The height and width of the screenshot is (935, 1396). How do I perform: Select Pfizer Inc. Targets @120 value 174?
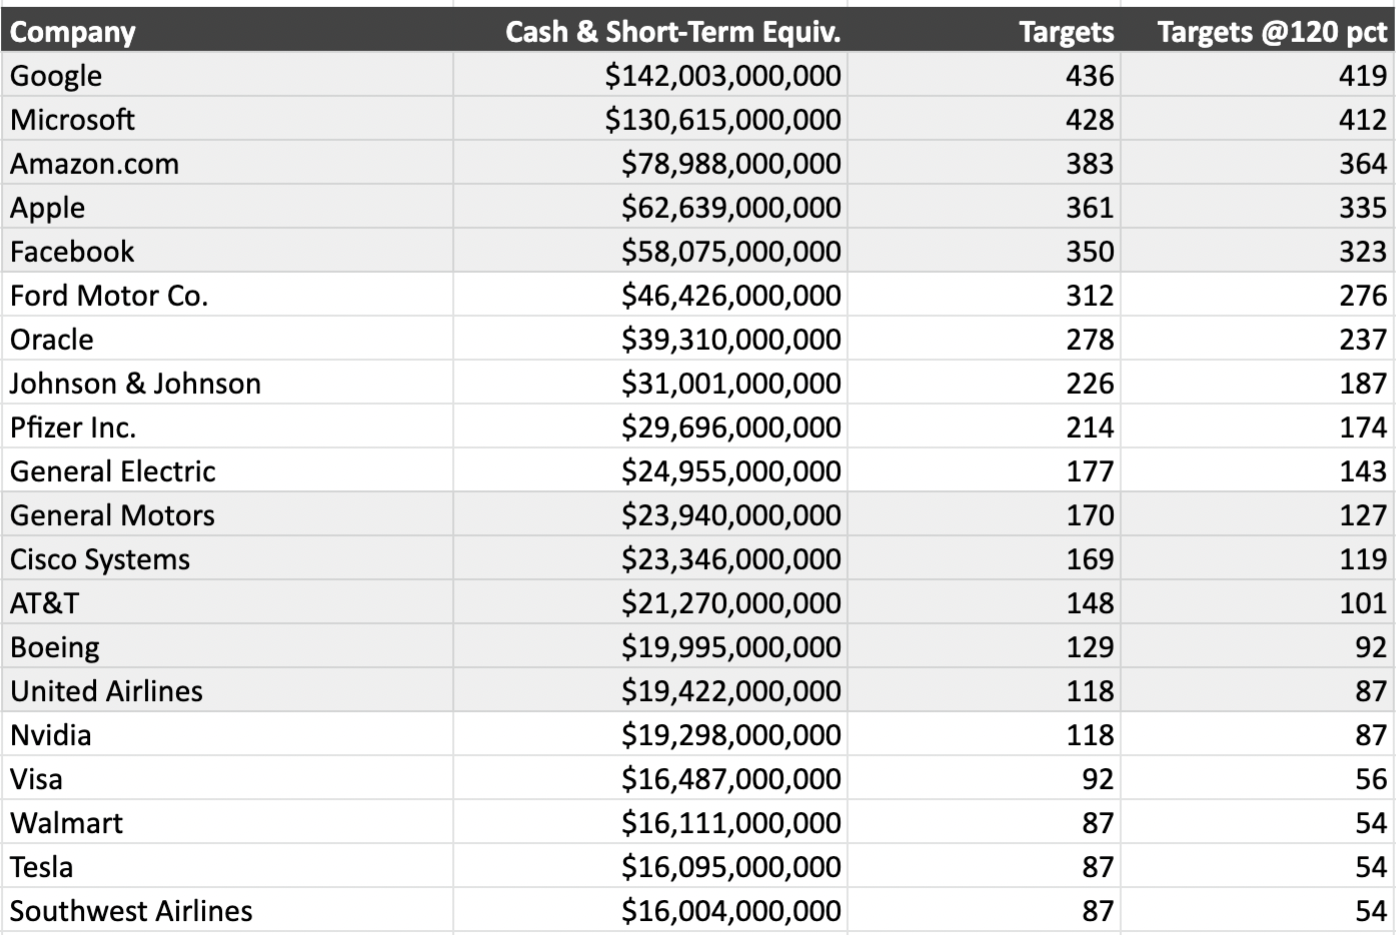coord(1362,428)
